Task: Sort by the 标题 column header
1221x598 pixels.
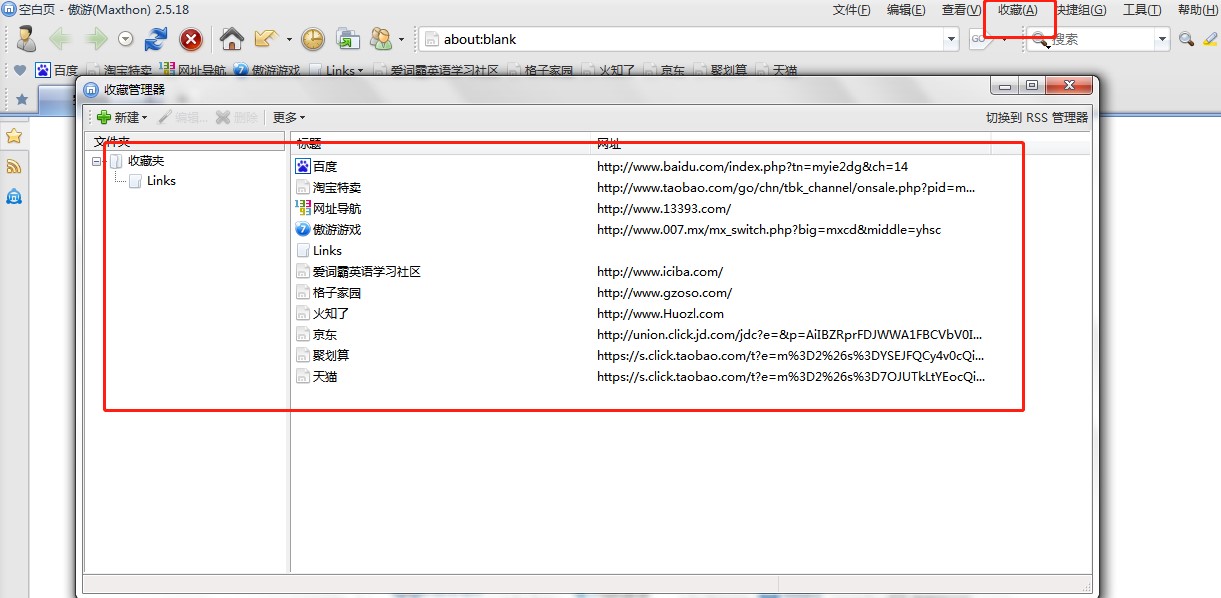Action: coord(441,143)
